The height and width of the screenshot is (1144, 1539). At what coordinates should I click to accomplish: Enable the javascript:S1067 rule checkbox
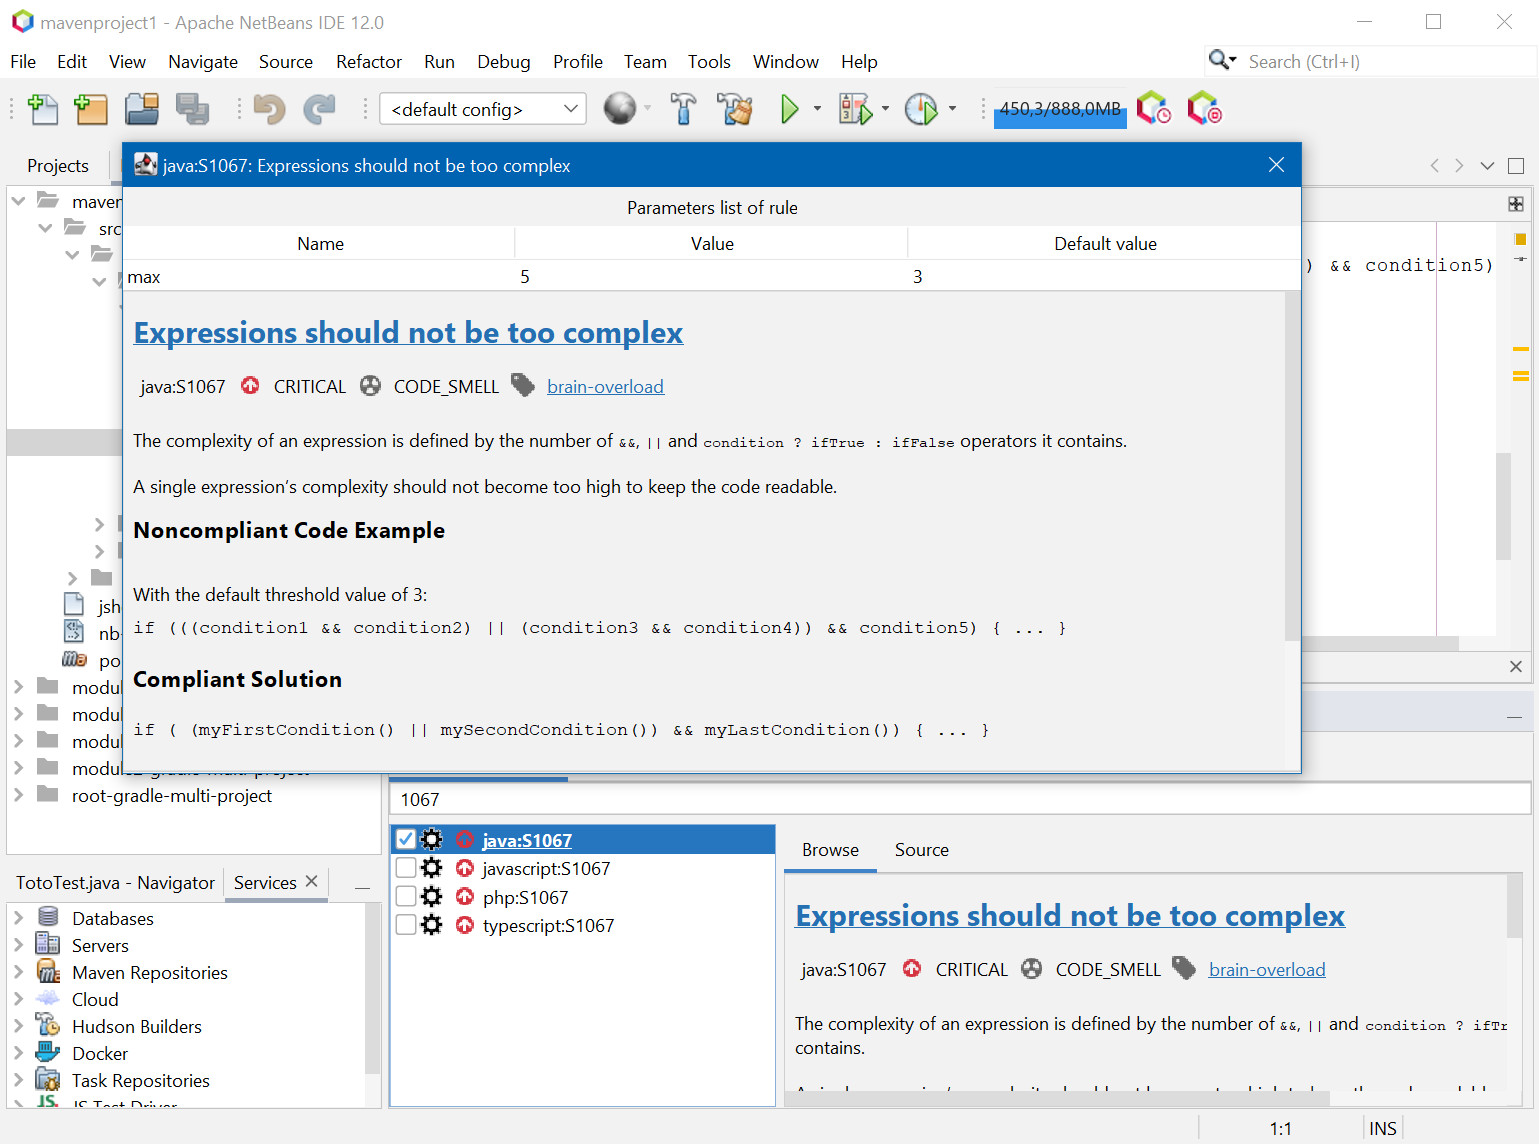tap(406, 868)
